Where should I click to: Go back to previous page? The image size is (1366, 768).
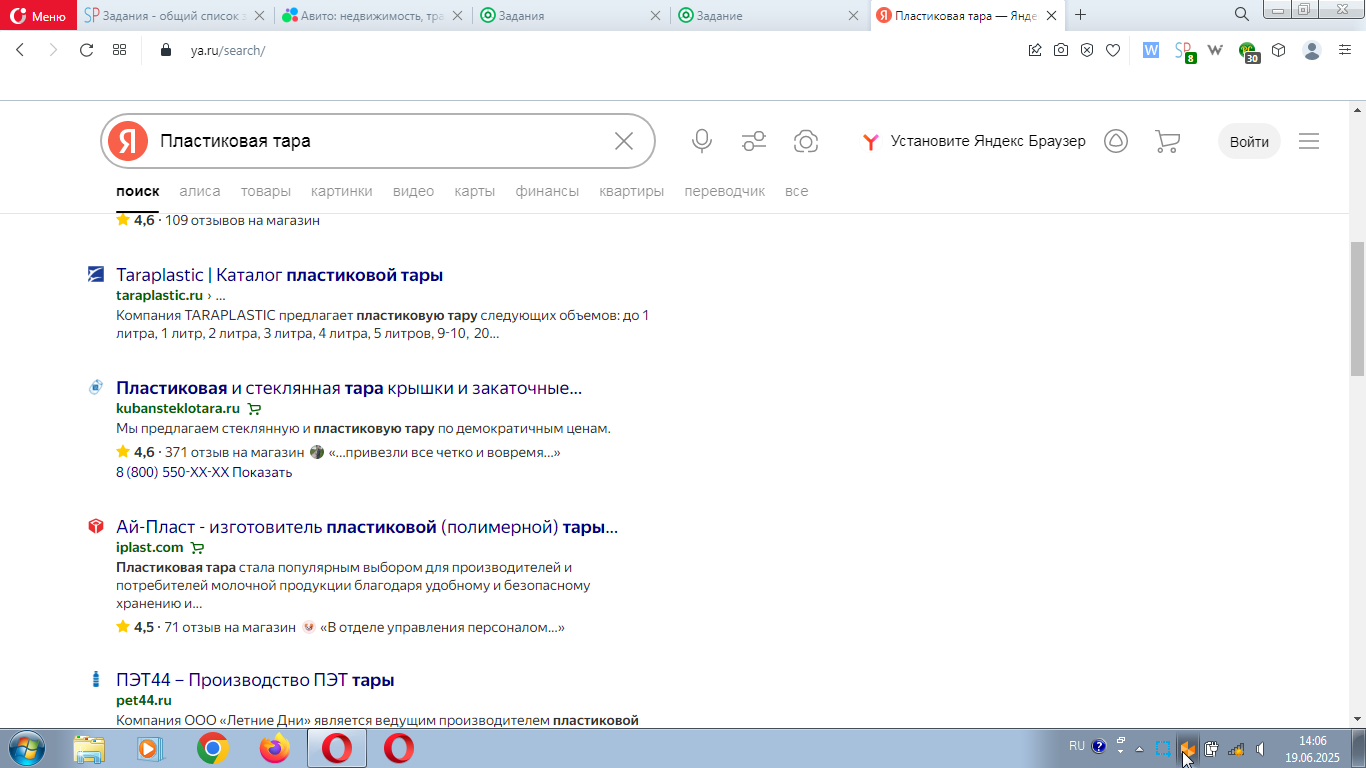click(20, 50)
